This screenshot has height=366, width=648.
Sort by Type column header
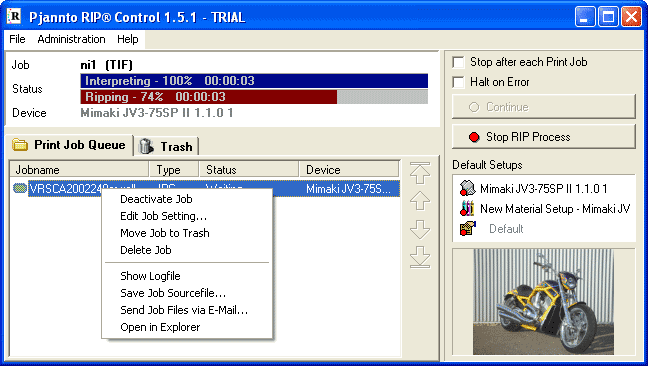174,170
